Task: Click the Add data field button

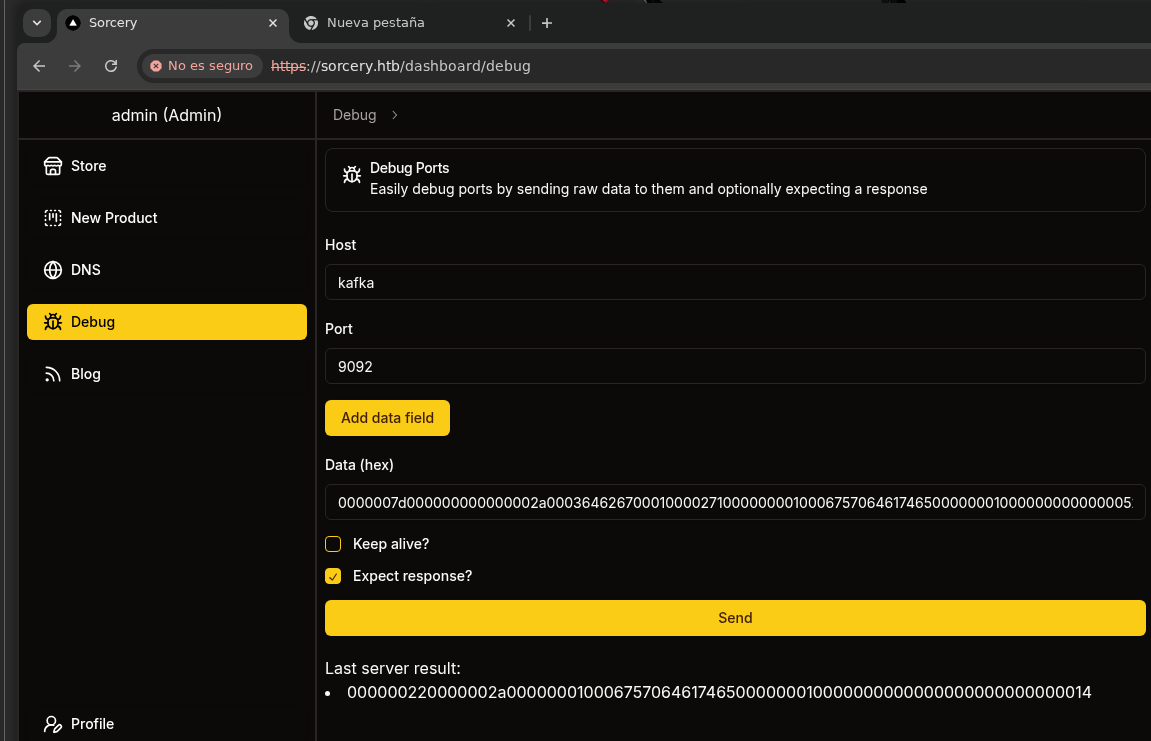Action: pos(387,418)
